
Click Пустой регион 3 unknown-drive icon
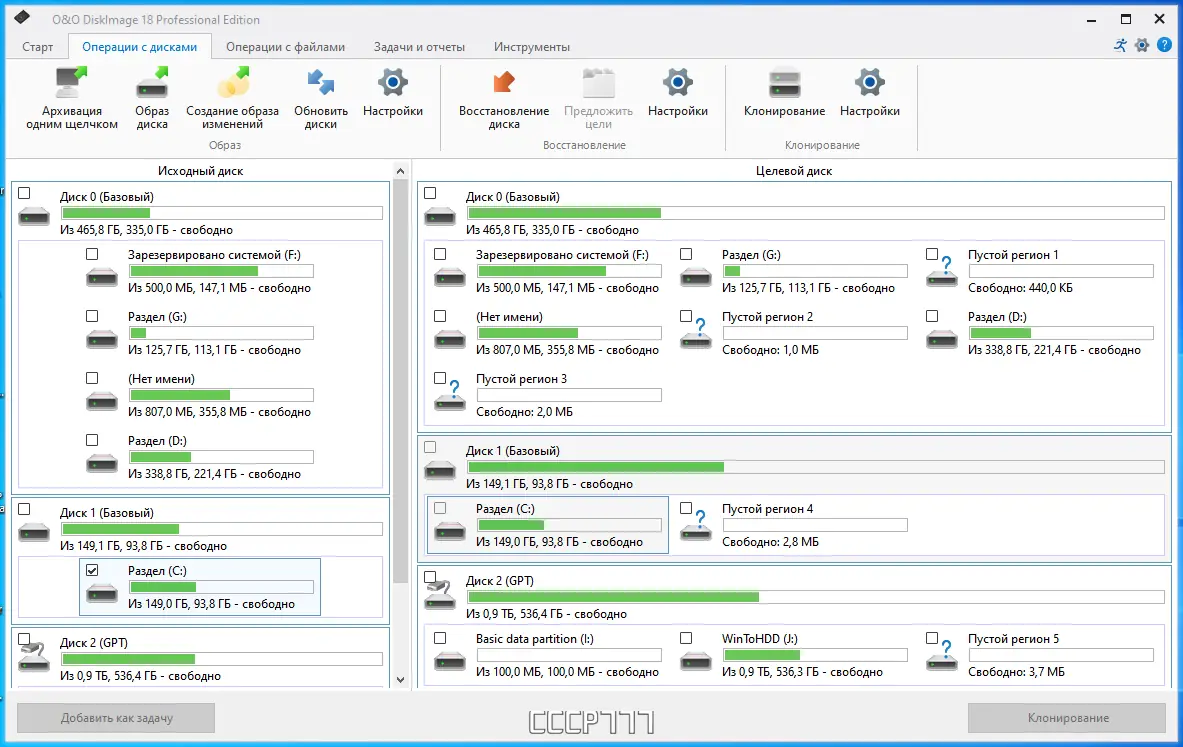(x=450, y=397)
